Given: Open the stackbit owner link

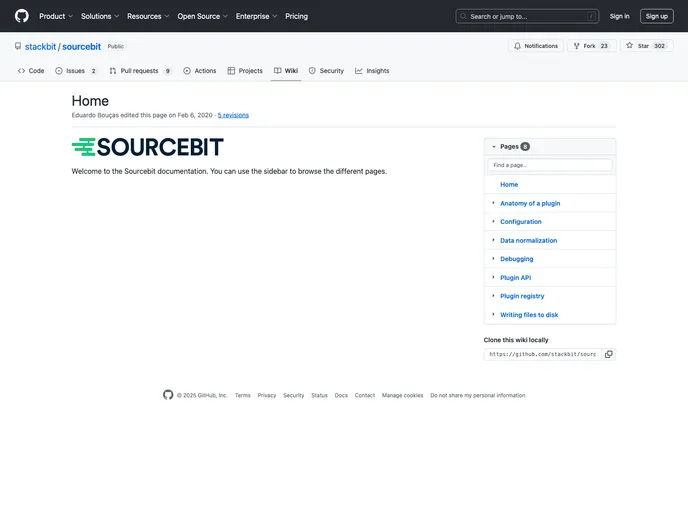Looking at the screenshot, I should tap(40, 47).
